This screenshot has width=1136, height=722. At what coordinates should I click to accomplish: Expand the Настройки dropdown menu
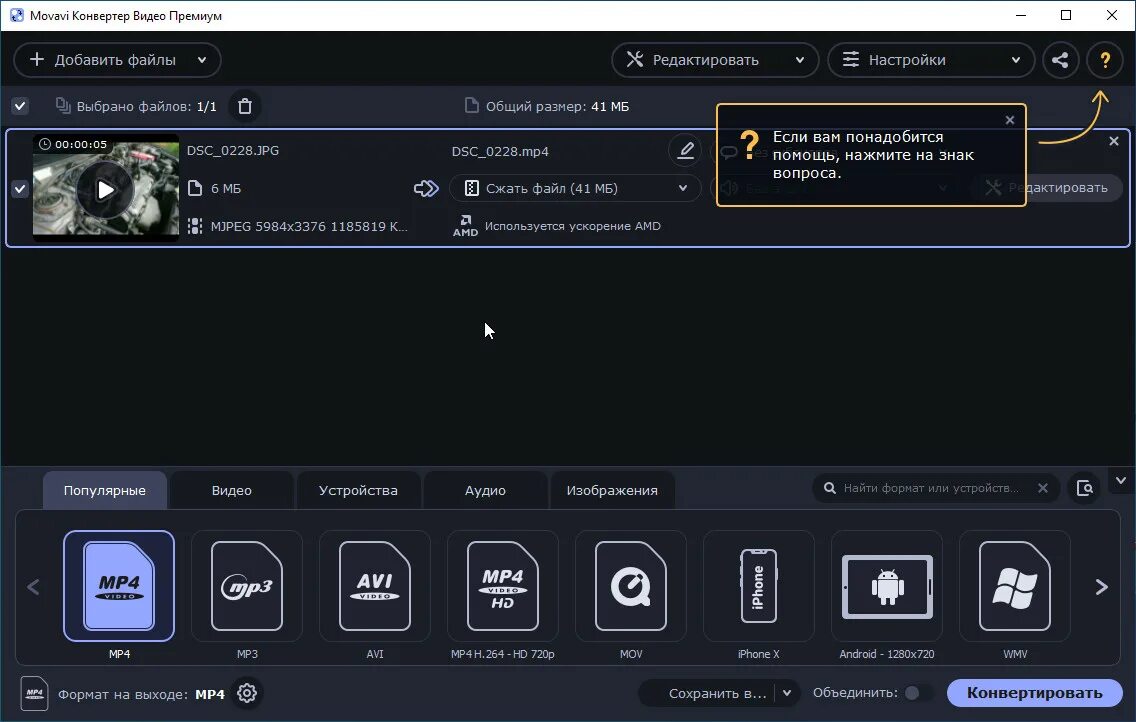point(1016,60)
